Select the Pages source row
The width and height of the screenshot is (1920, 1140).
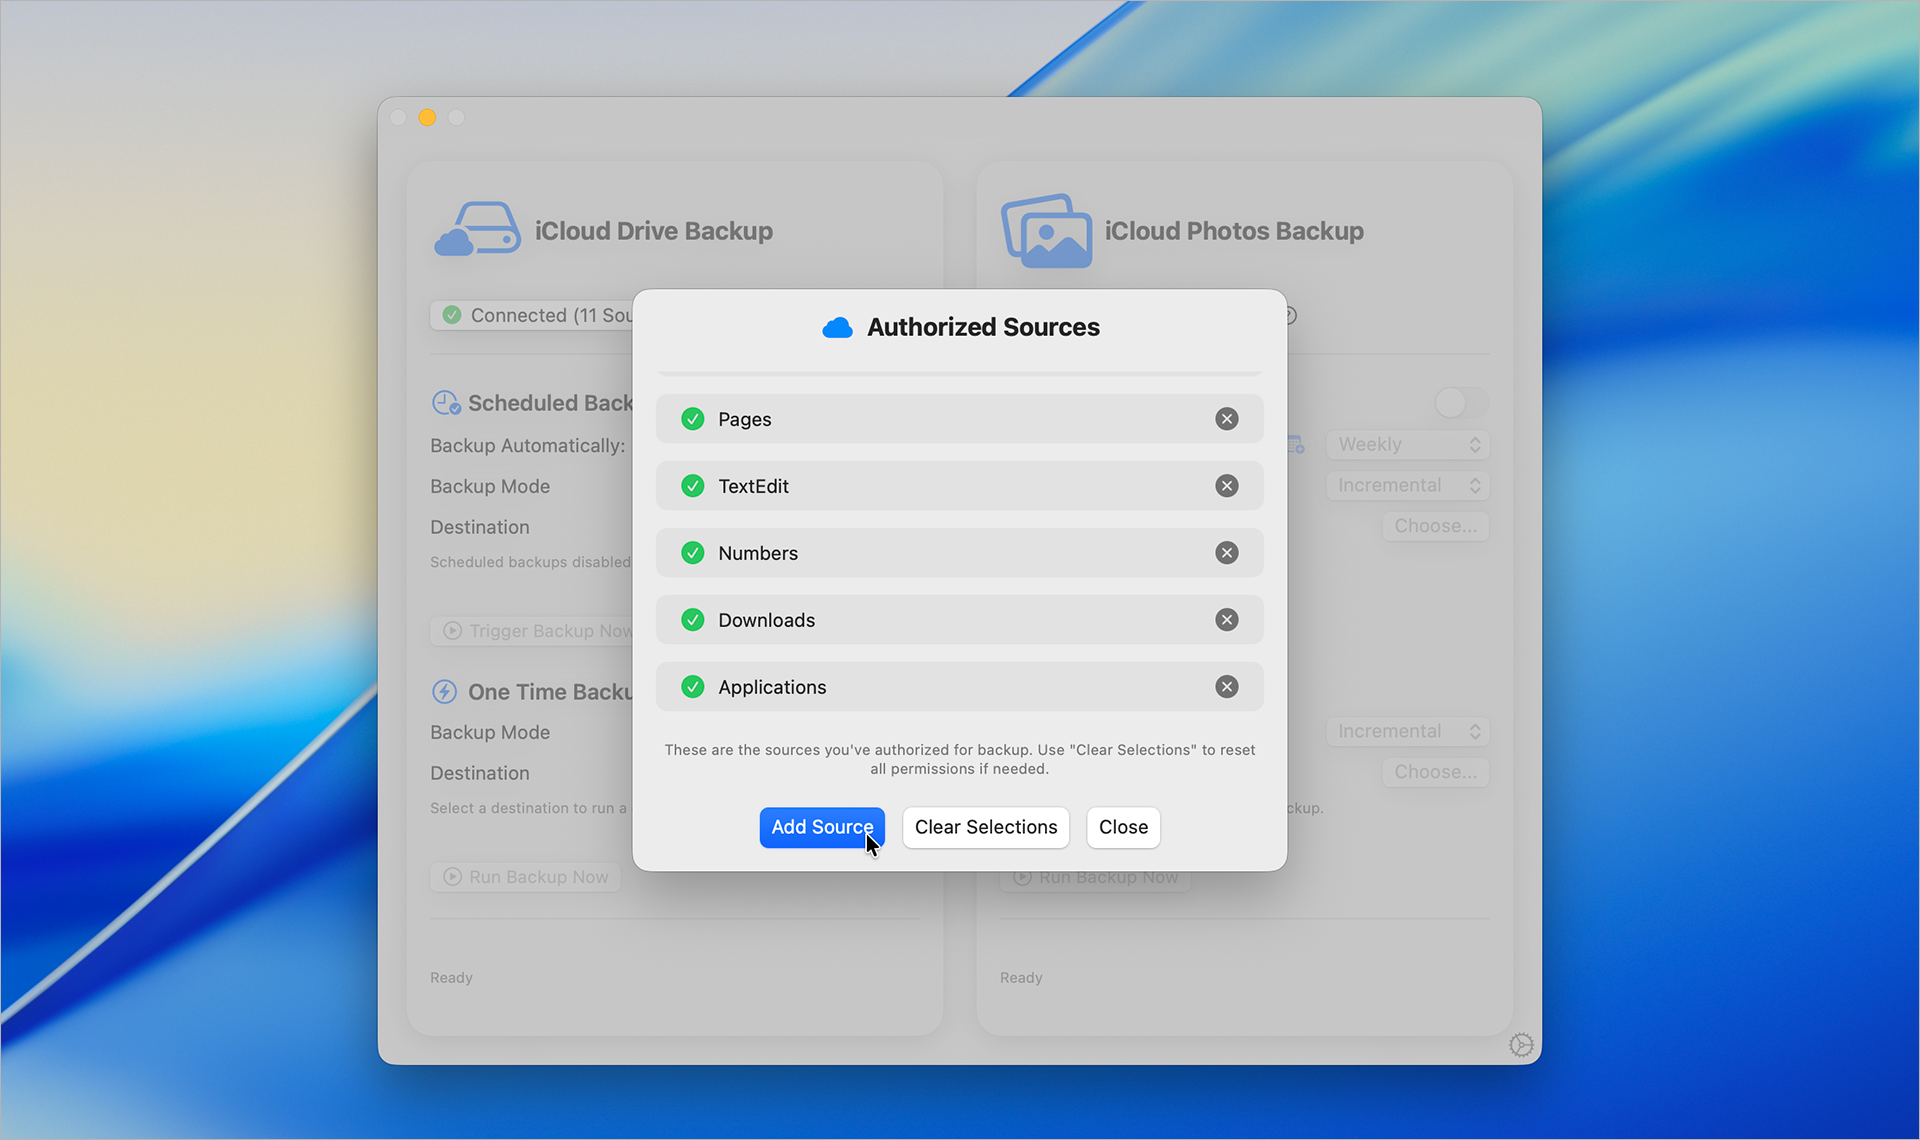(x=960, y=419)
